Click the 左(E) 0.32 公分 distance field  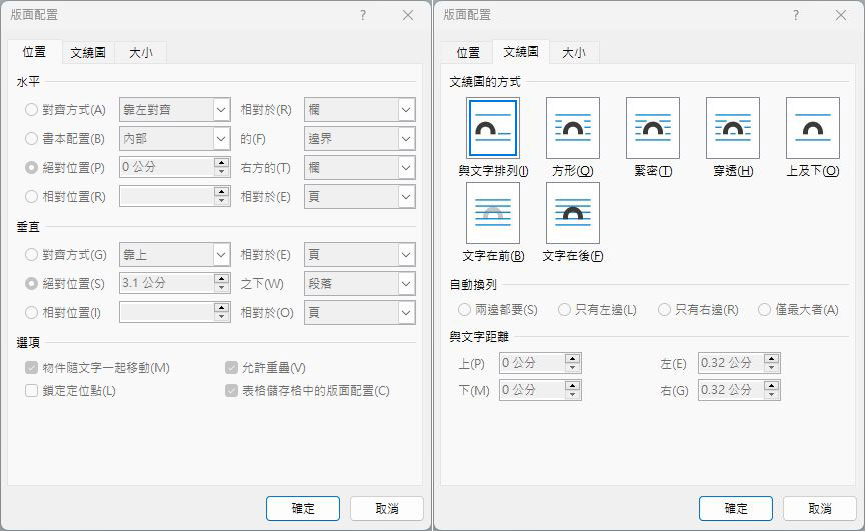pos(731,363)
